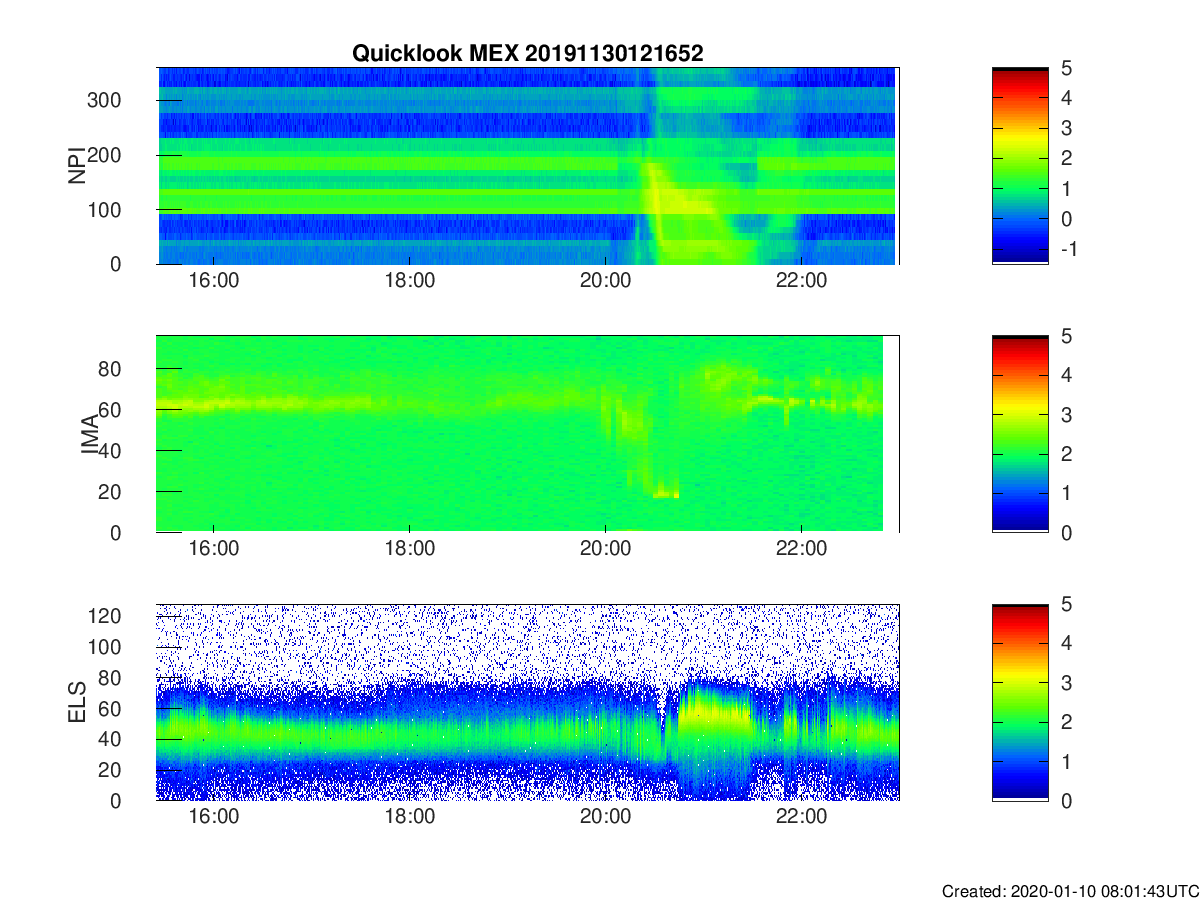Click the ELS y-axis label

coord(76,702)
